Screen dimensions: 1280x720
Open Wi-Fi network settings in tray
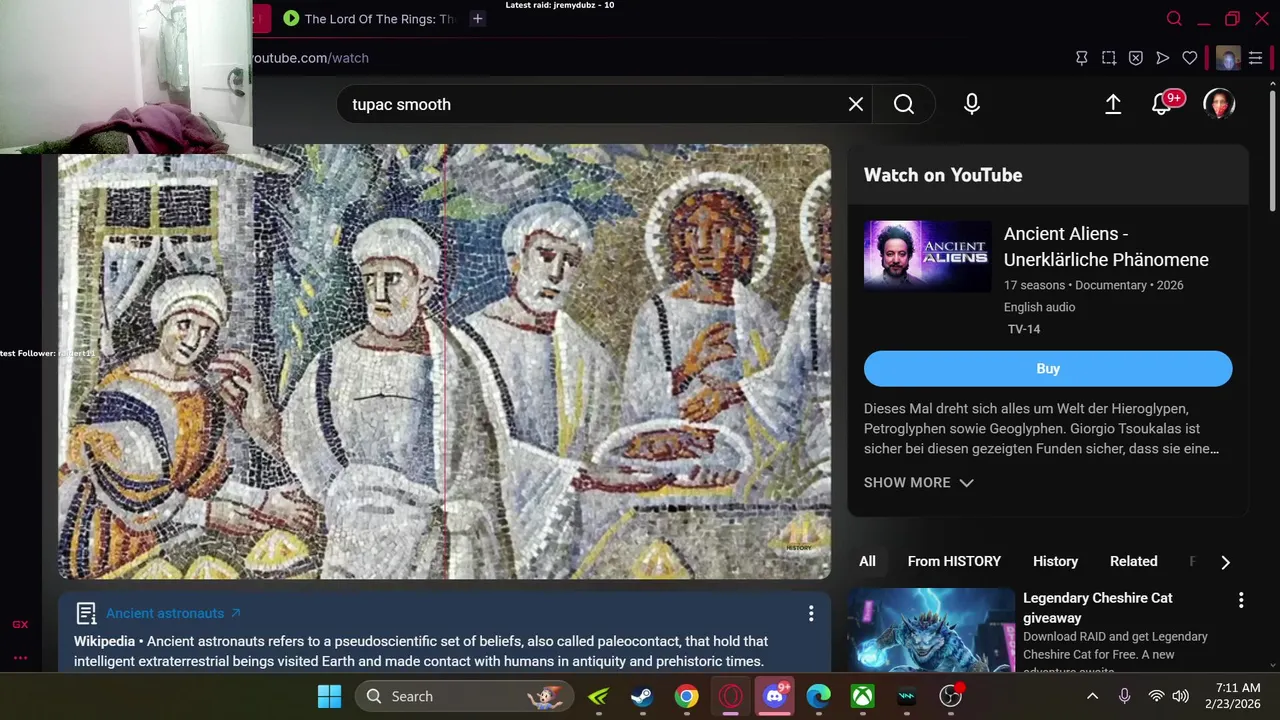click(1156, 696)
